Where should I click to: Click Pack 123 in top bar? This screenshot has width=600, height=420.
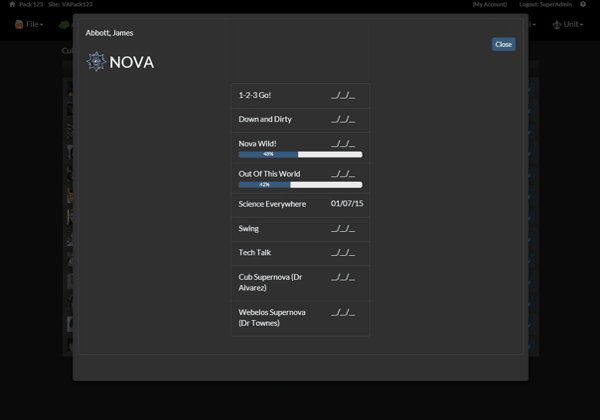click(x=31, y=4)
